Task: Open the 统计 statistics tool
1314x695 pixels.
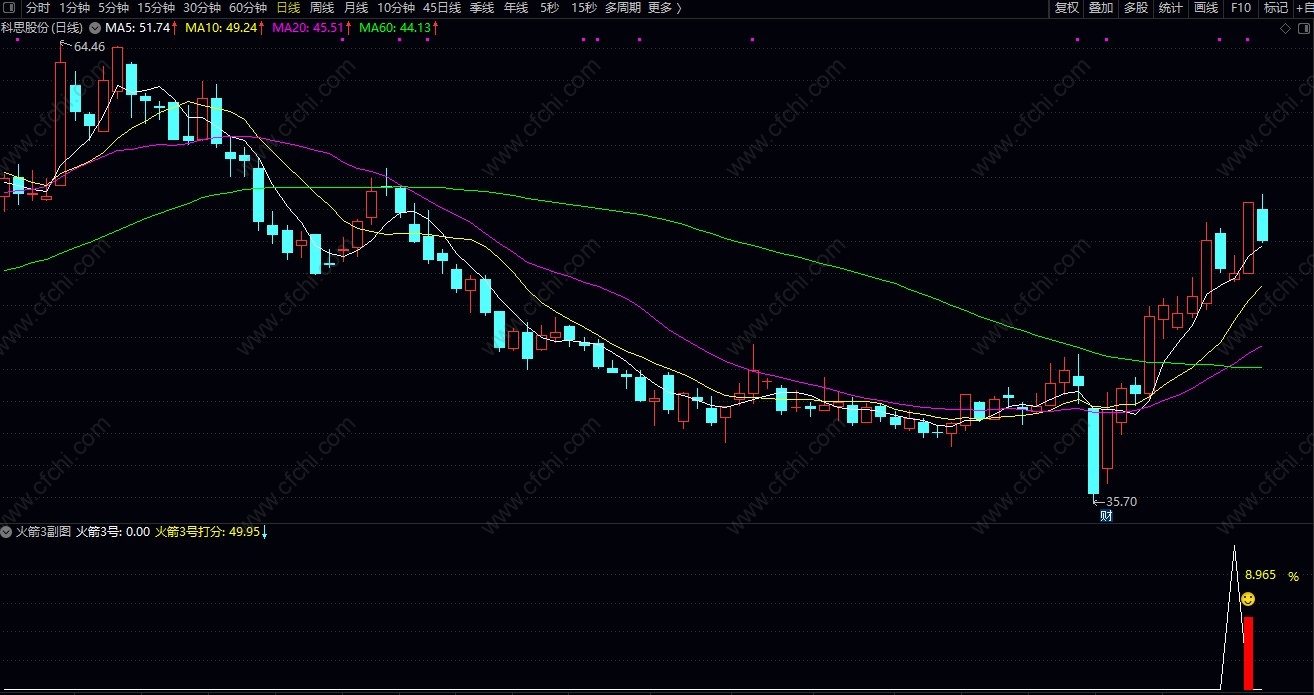Action: click(1170, 8)
